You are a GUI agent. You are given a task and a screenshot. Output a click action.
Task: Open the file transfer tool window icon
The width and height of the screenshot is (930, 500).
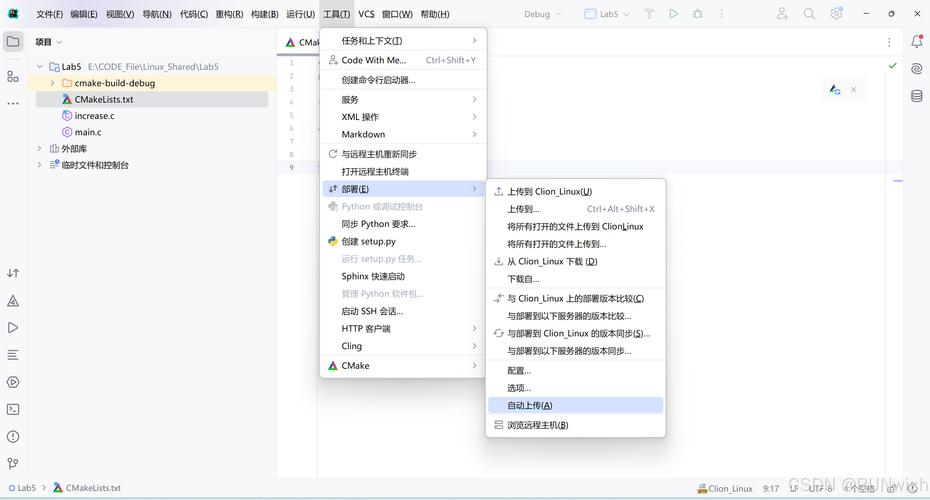[13, 273]
